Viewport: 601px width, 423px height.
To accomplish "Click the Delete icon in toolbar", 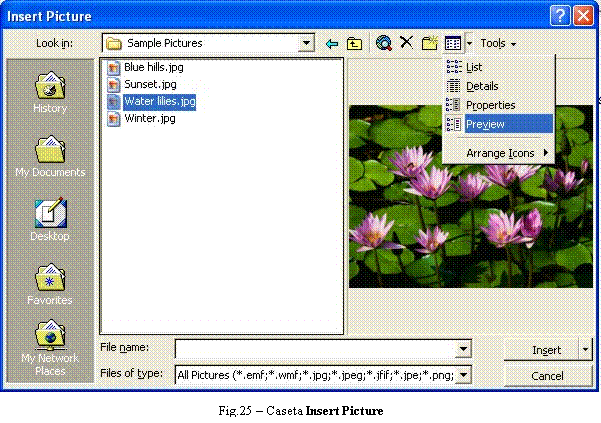I will (x=407, y=43).
